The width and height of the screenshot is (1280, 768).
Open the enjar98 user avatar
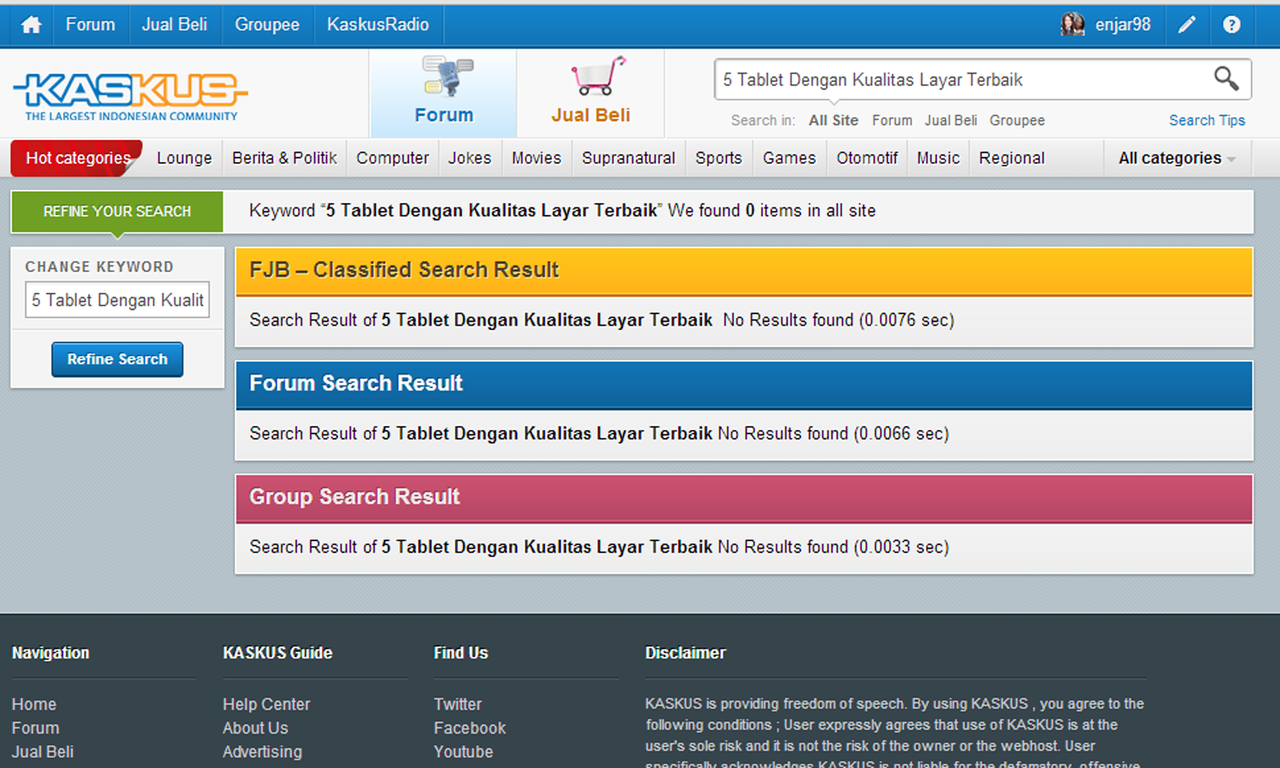(x=1073, y=25)
